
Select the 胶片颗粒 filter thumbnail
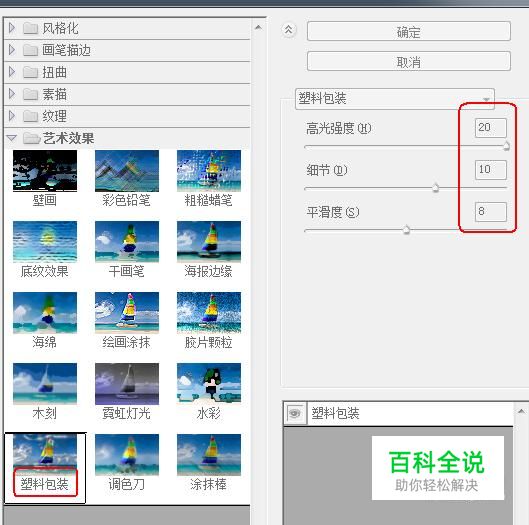(209, 313)
